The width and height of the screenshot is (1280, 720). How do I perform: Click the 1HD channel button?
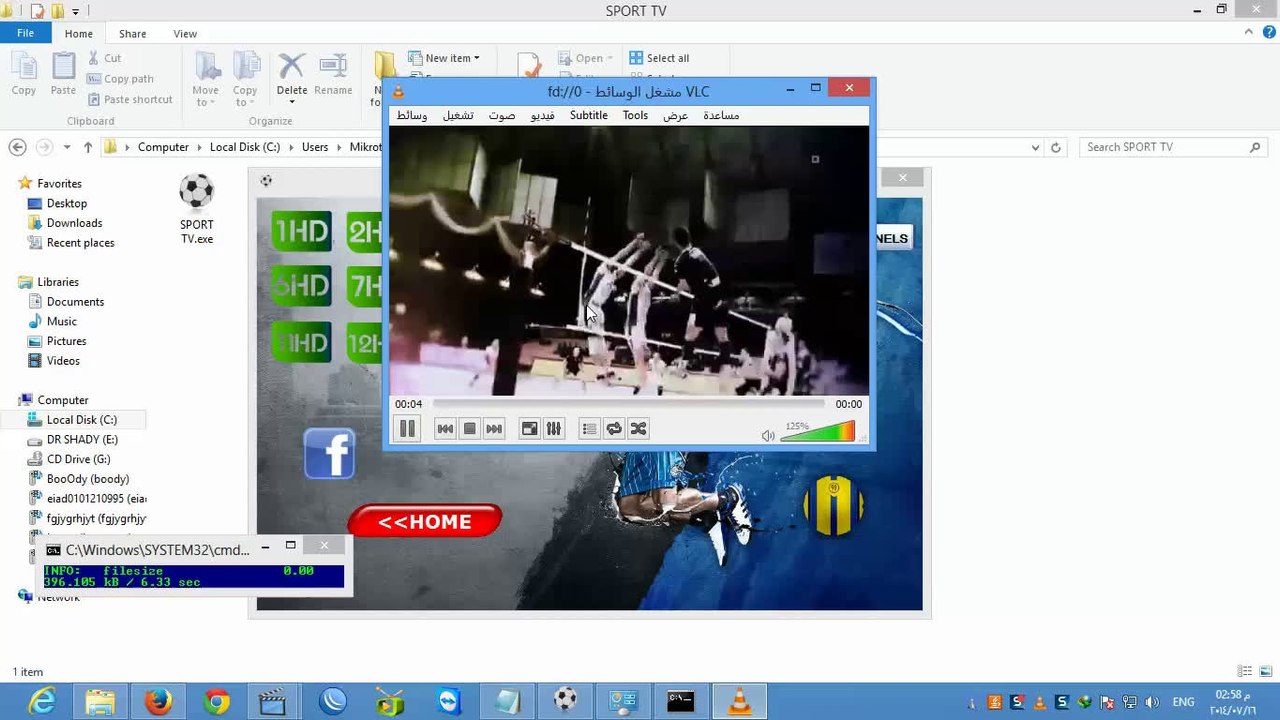tap(301, 232)
